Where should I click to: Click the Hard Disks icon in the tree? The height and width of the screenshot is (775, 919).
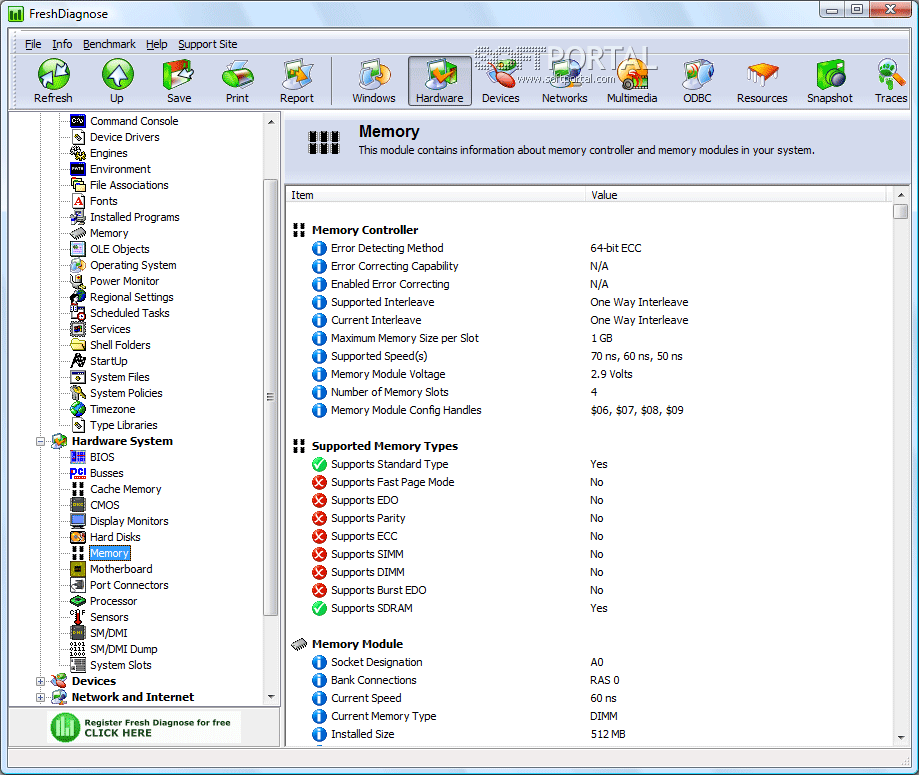pos(78,537)
